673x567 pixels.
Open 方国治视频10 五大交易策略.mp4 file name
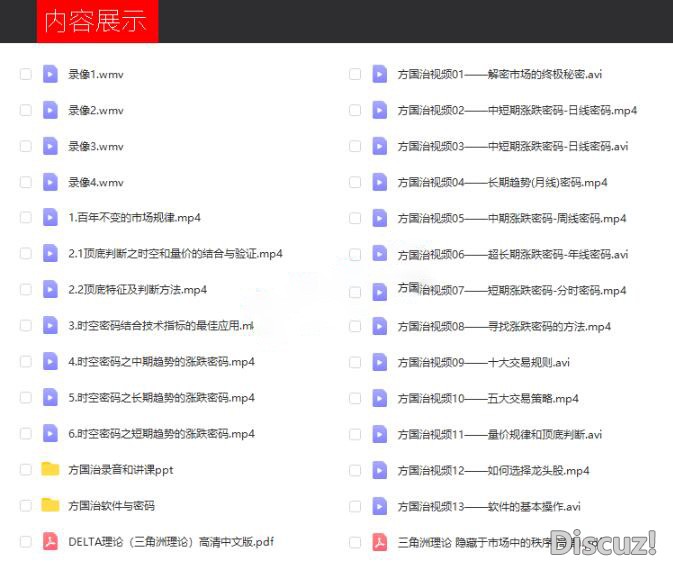click(488, 399)
